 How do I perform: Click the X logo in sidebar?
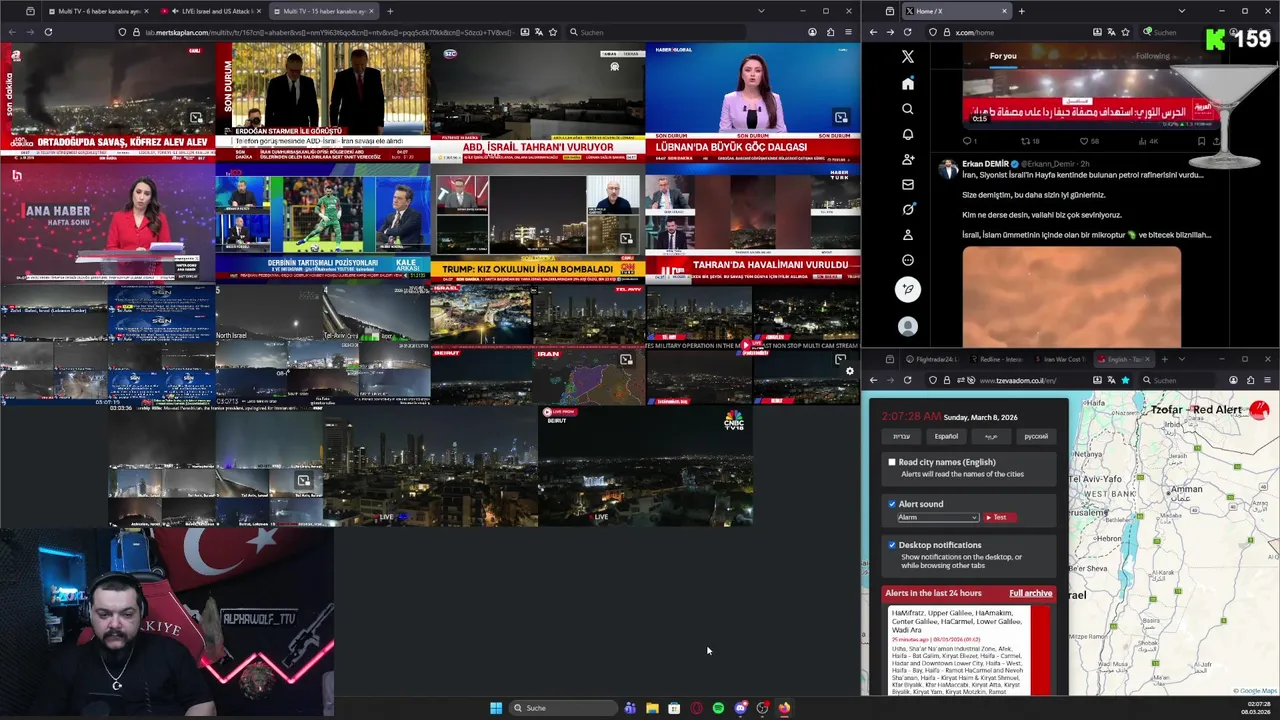(x=907, y=57)
